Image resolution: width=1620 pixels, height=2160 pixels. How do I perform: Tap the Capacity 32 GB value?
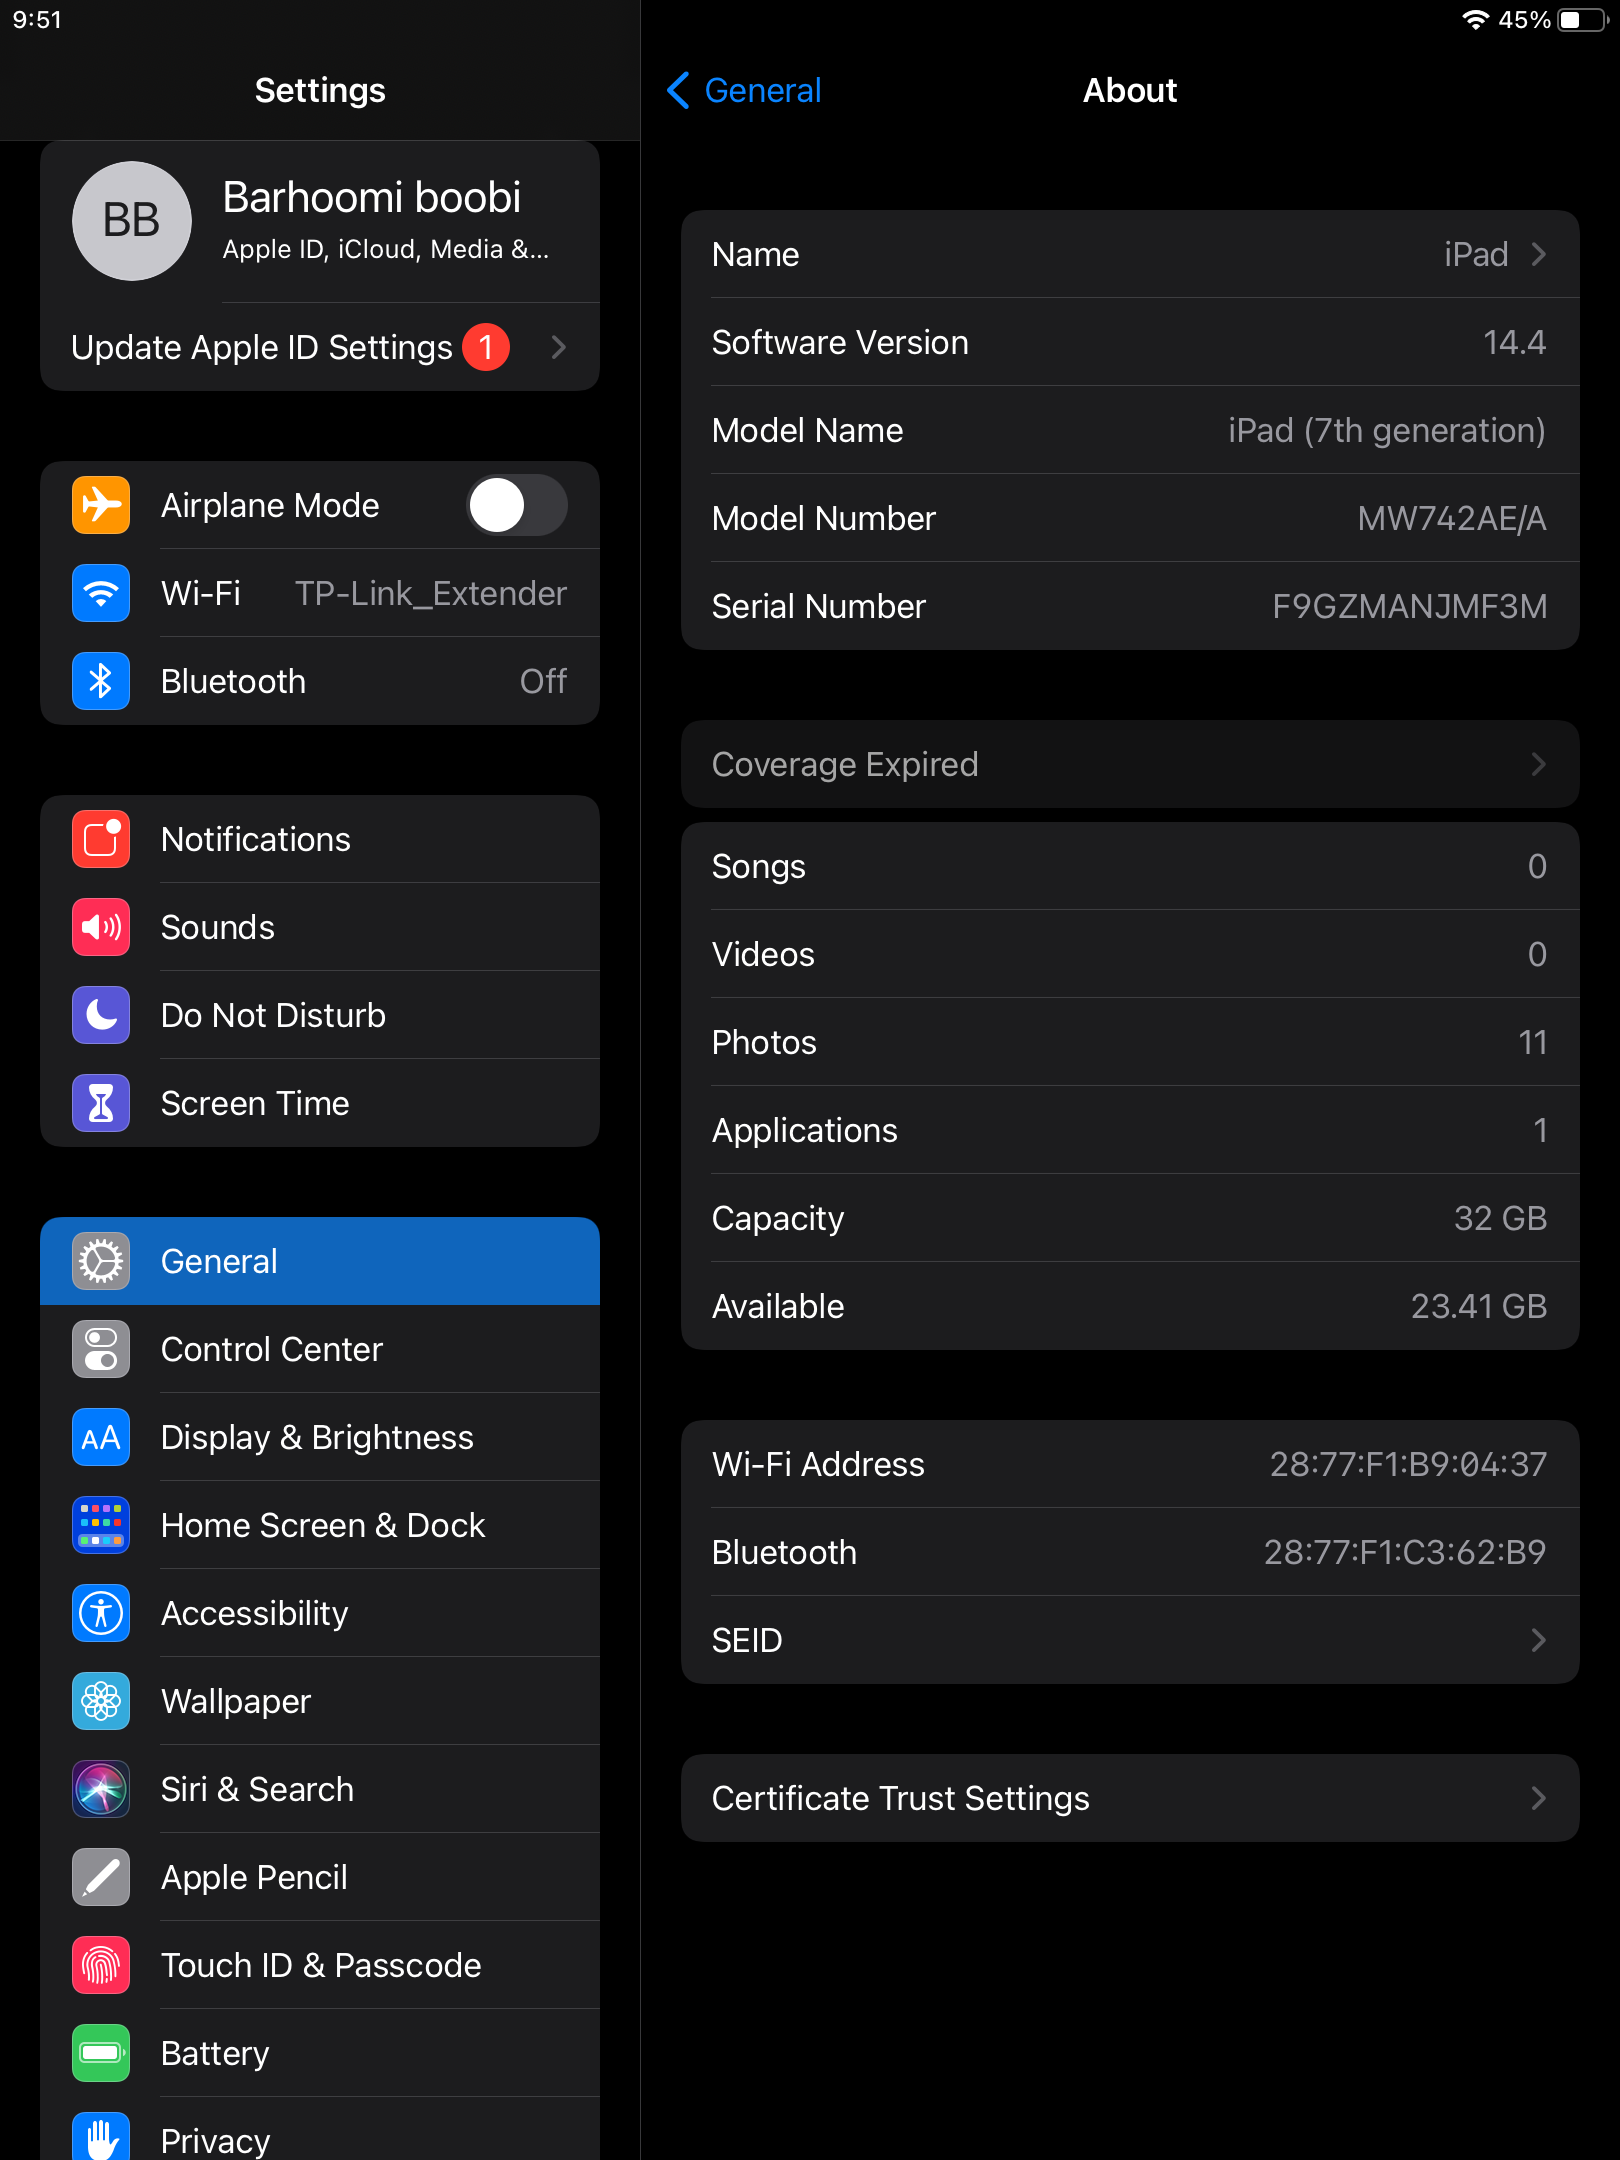[x=1500, y=1218]
